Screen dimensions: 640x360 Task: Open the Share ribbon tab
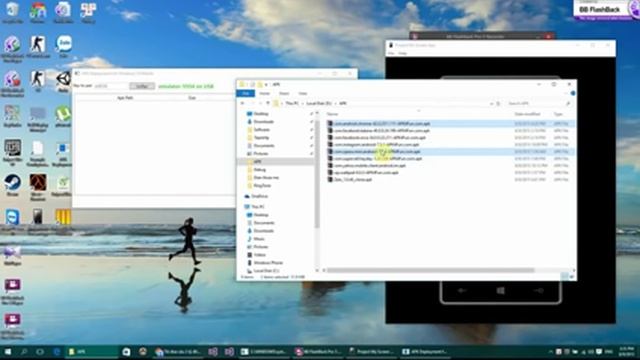pyautogui.click(x=284, y=93)
